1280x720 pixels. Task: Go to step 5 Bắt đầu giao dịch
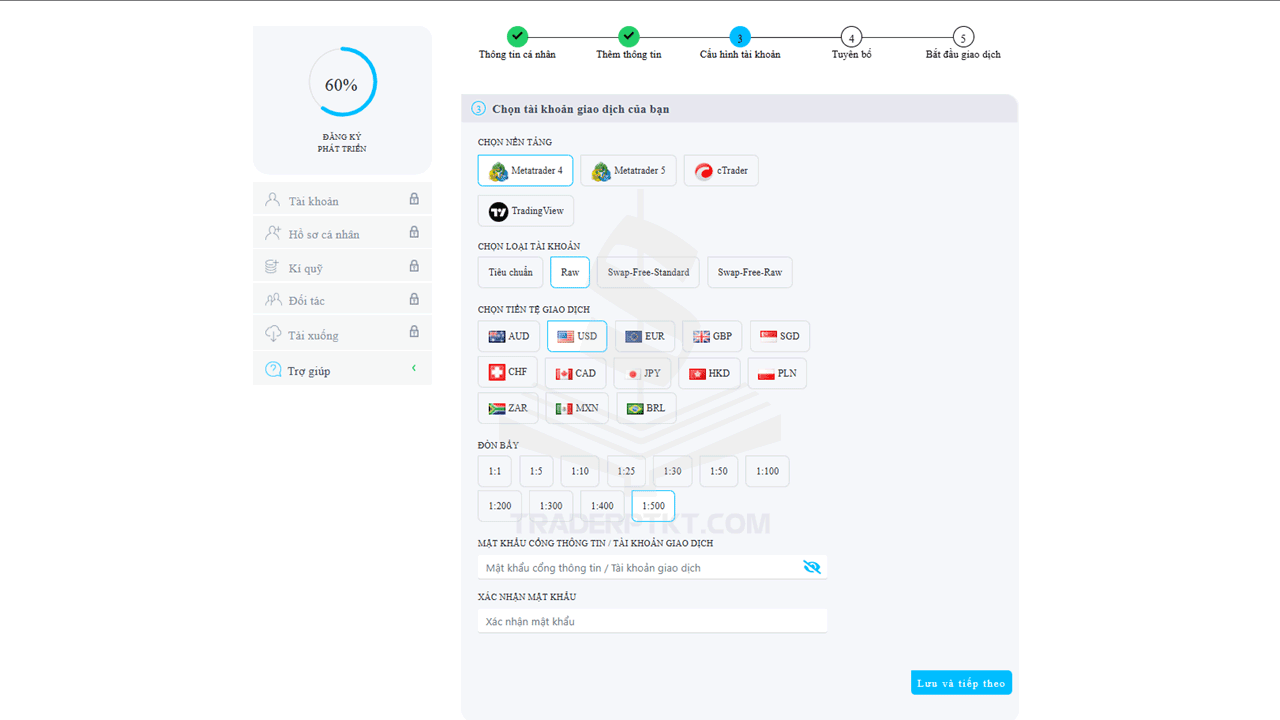coord(963,37)
